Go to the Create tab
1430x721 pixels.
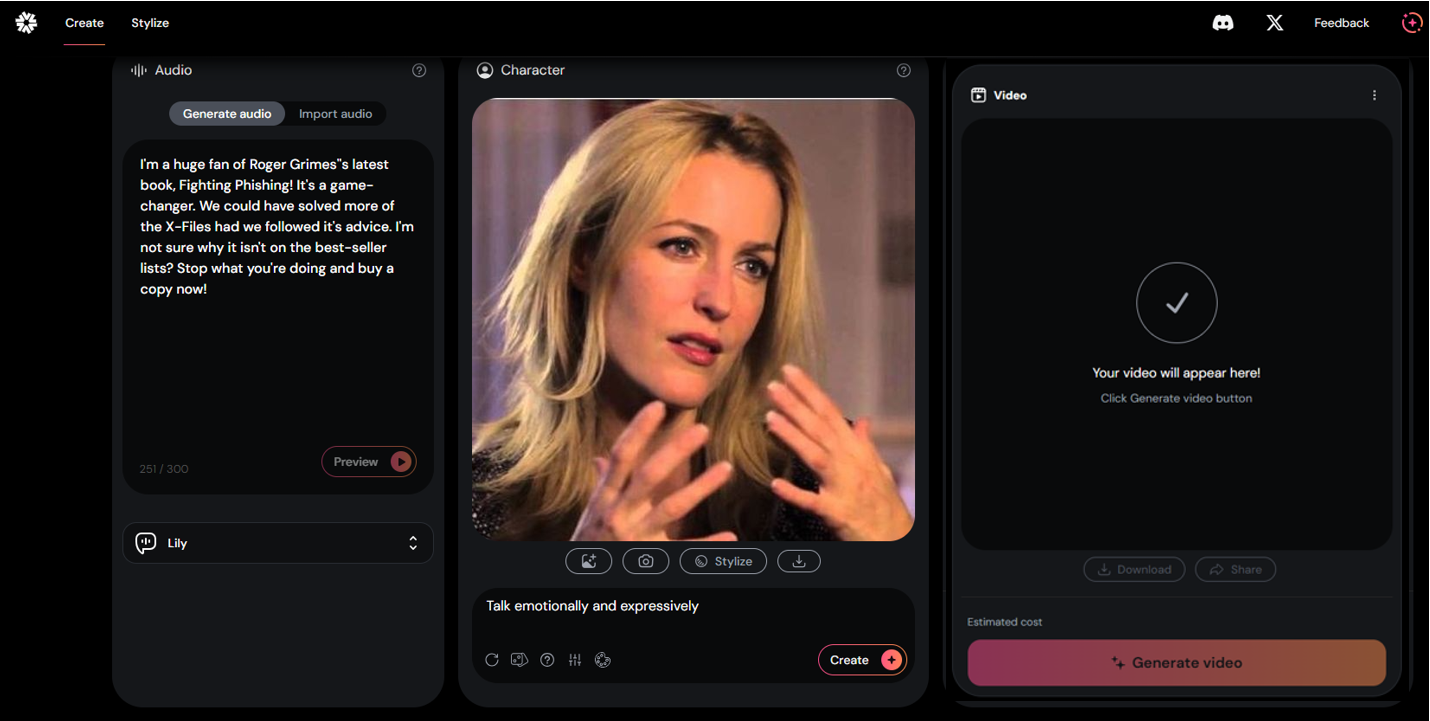[84, 23]
